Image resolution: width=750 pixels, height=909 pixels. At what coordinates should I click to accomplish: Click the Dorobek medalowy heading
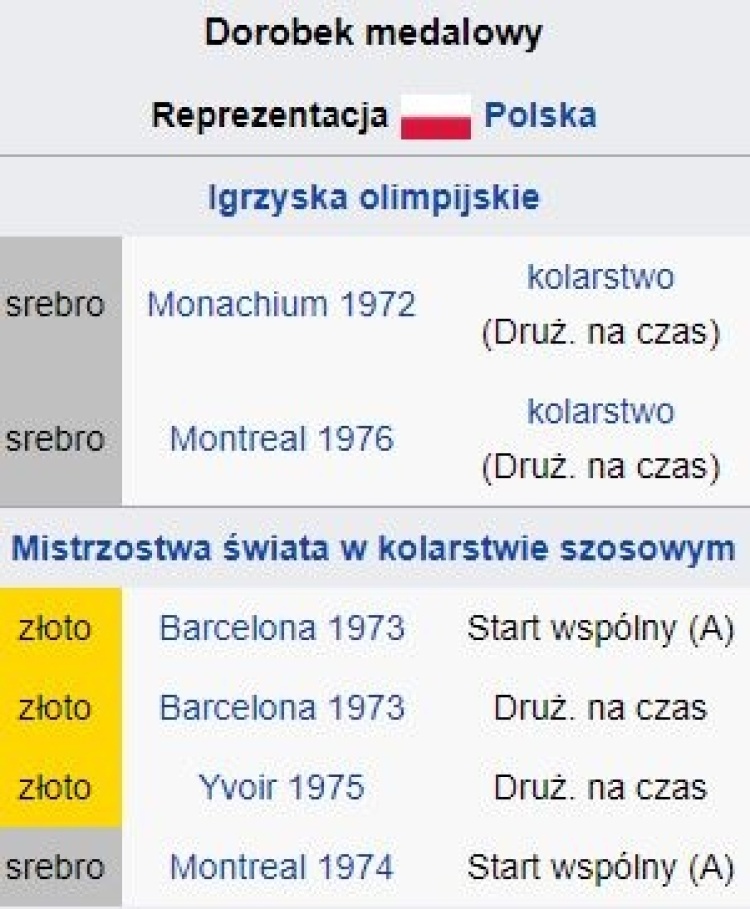374,32
